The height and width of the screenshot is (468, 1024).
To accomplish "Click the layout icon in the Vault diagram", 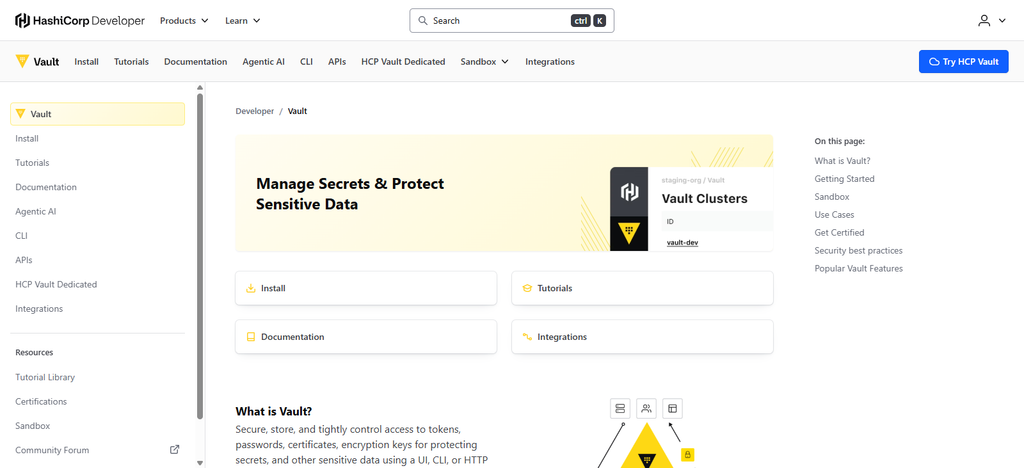I will pos(673,409).
